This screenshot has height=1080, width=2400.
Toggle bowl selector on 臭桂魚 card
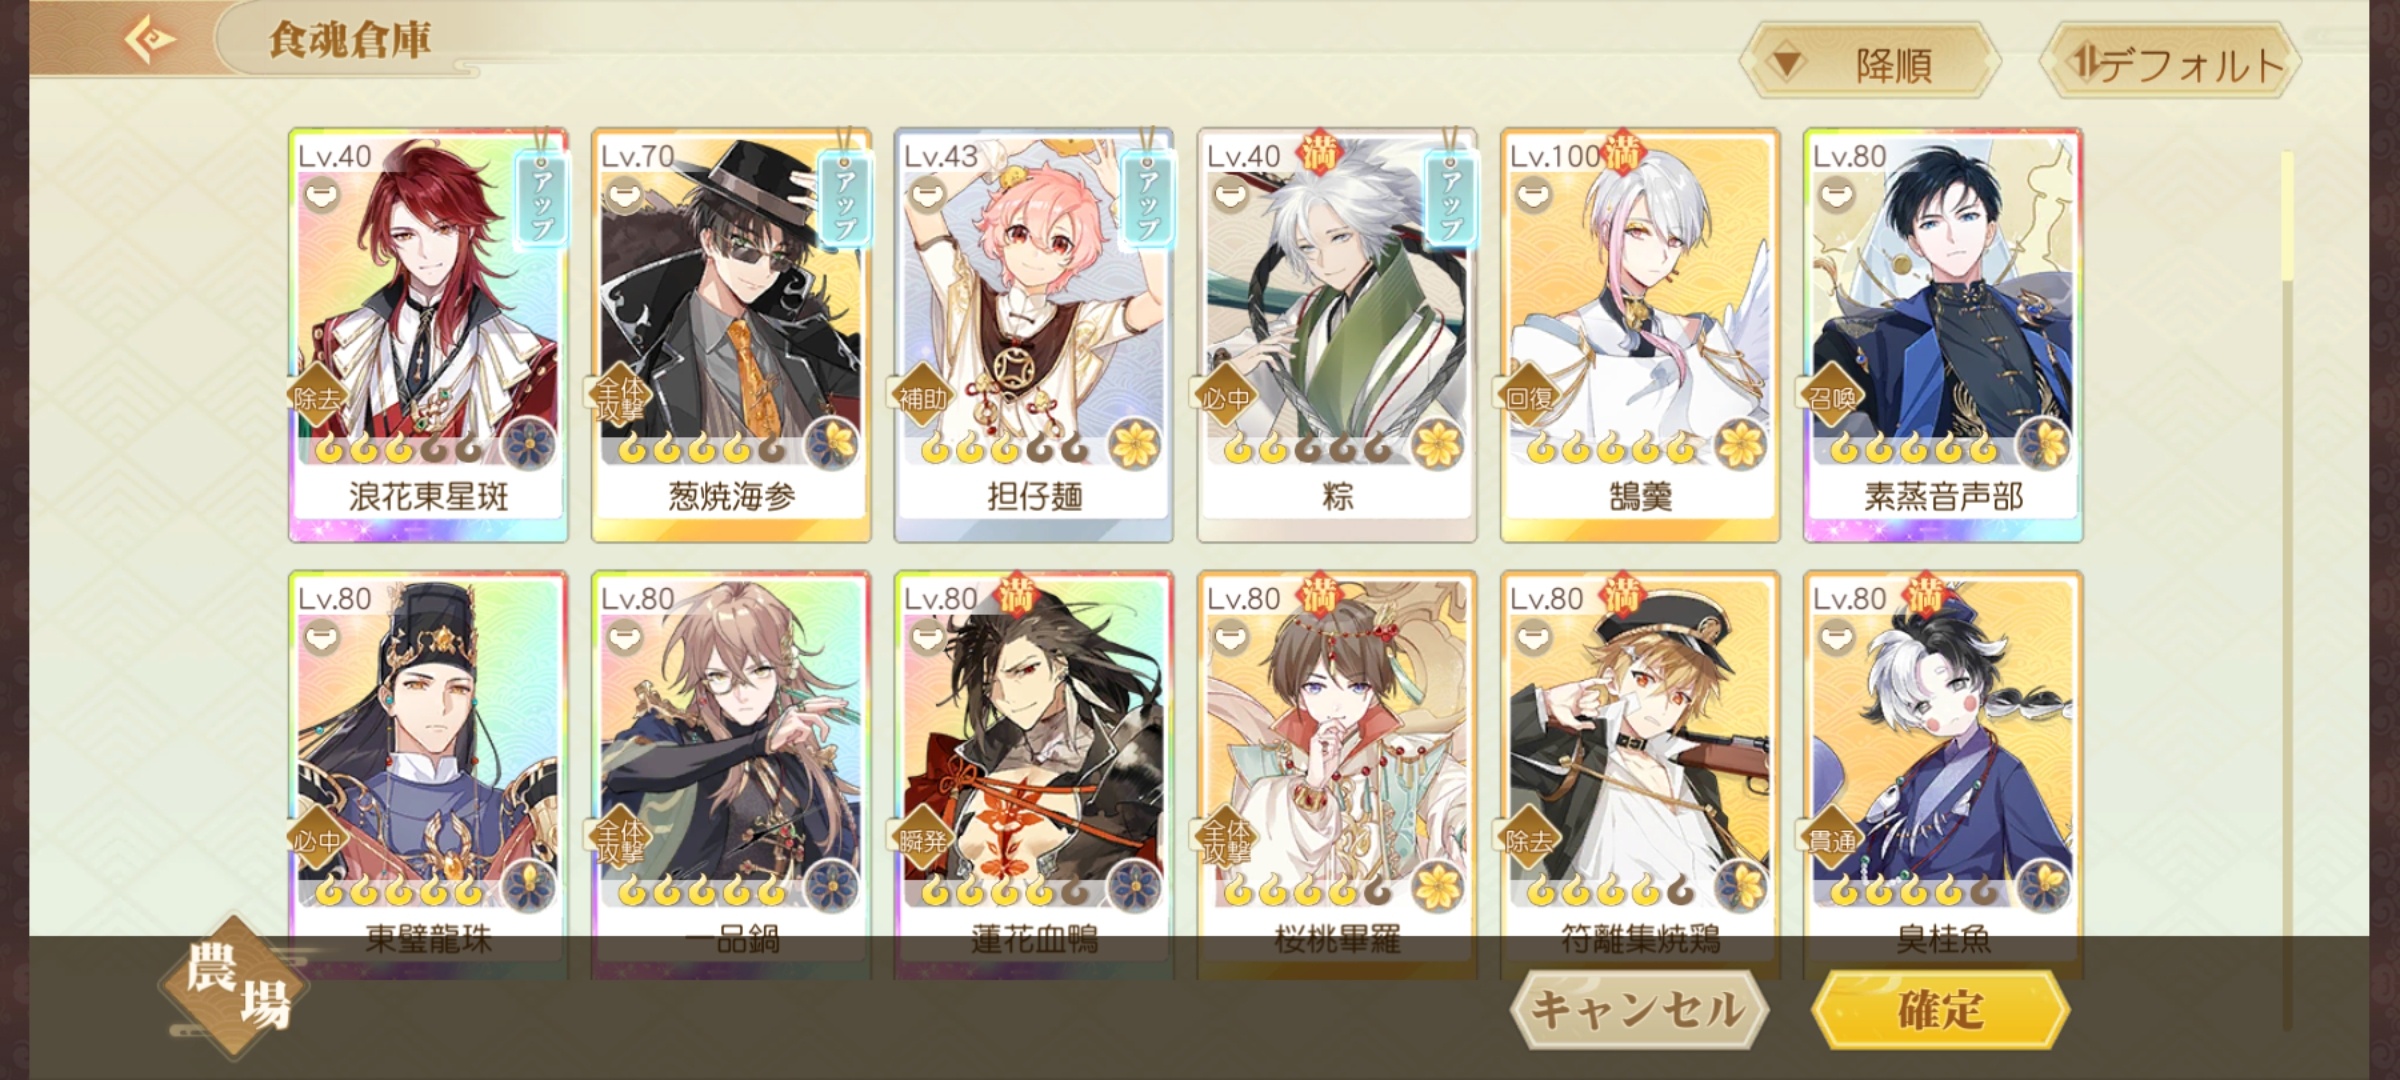pyautogui.click(x=1836, y=637)
